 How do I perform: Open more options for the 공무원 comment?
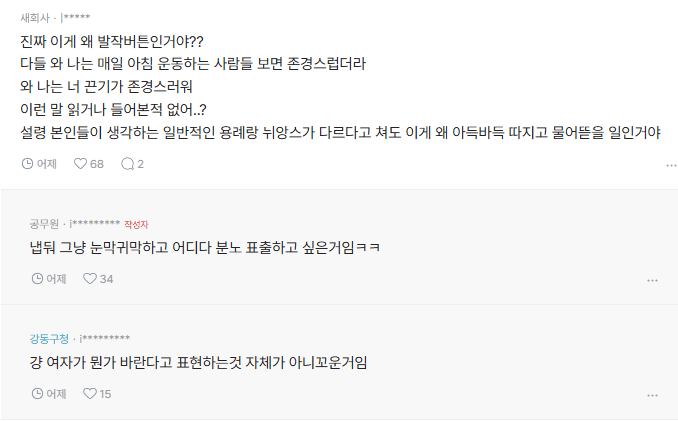pyautogui.click(x=652, y=281)
